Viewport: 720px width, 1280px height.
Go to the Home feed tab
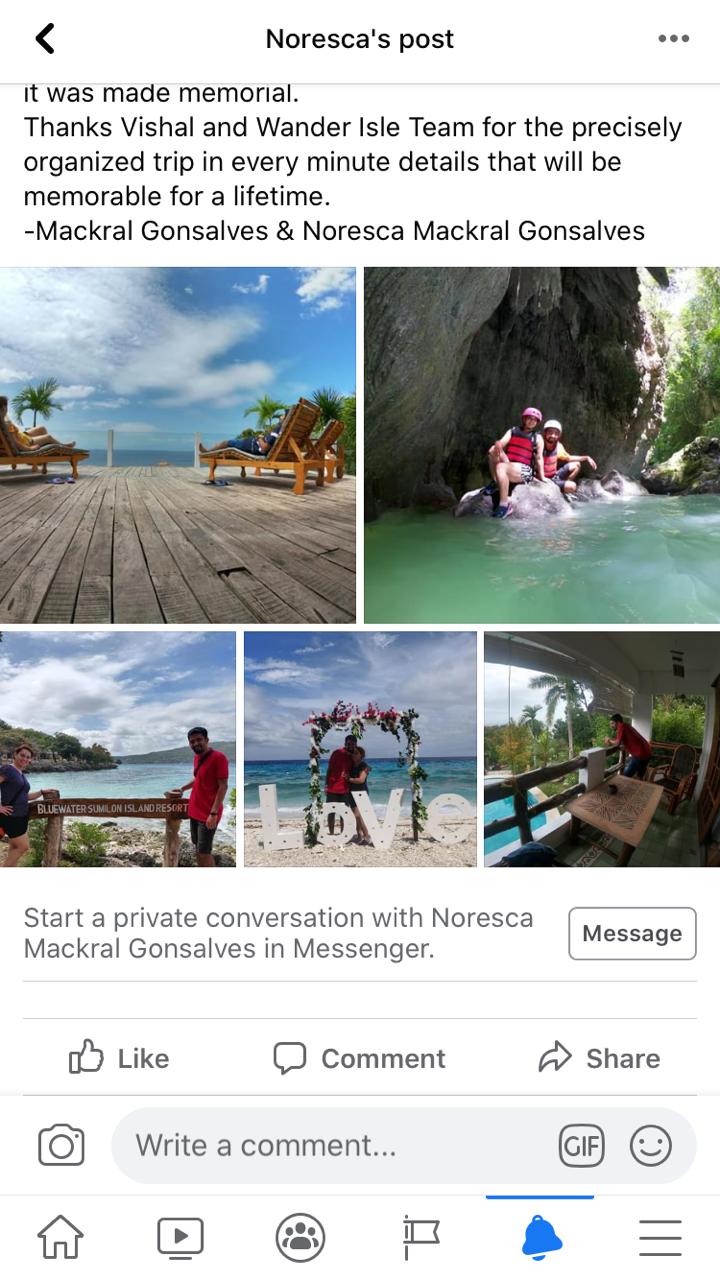coord(60,1238)
